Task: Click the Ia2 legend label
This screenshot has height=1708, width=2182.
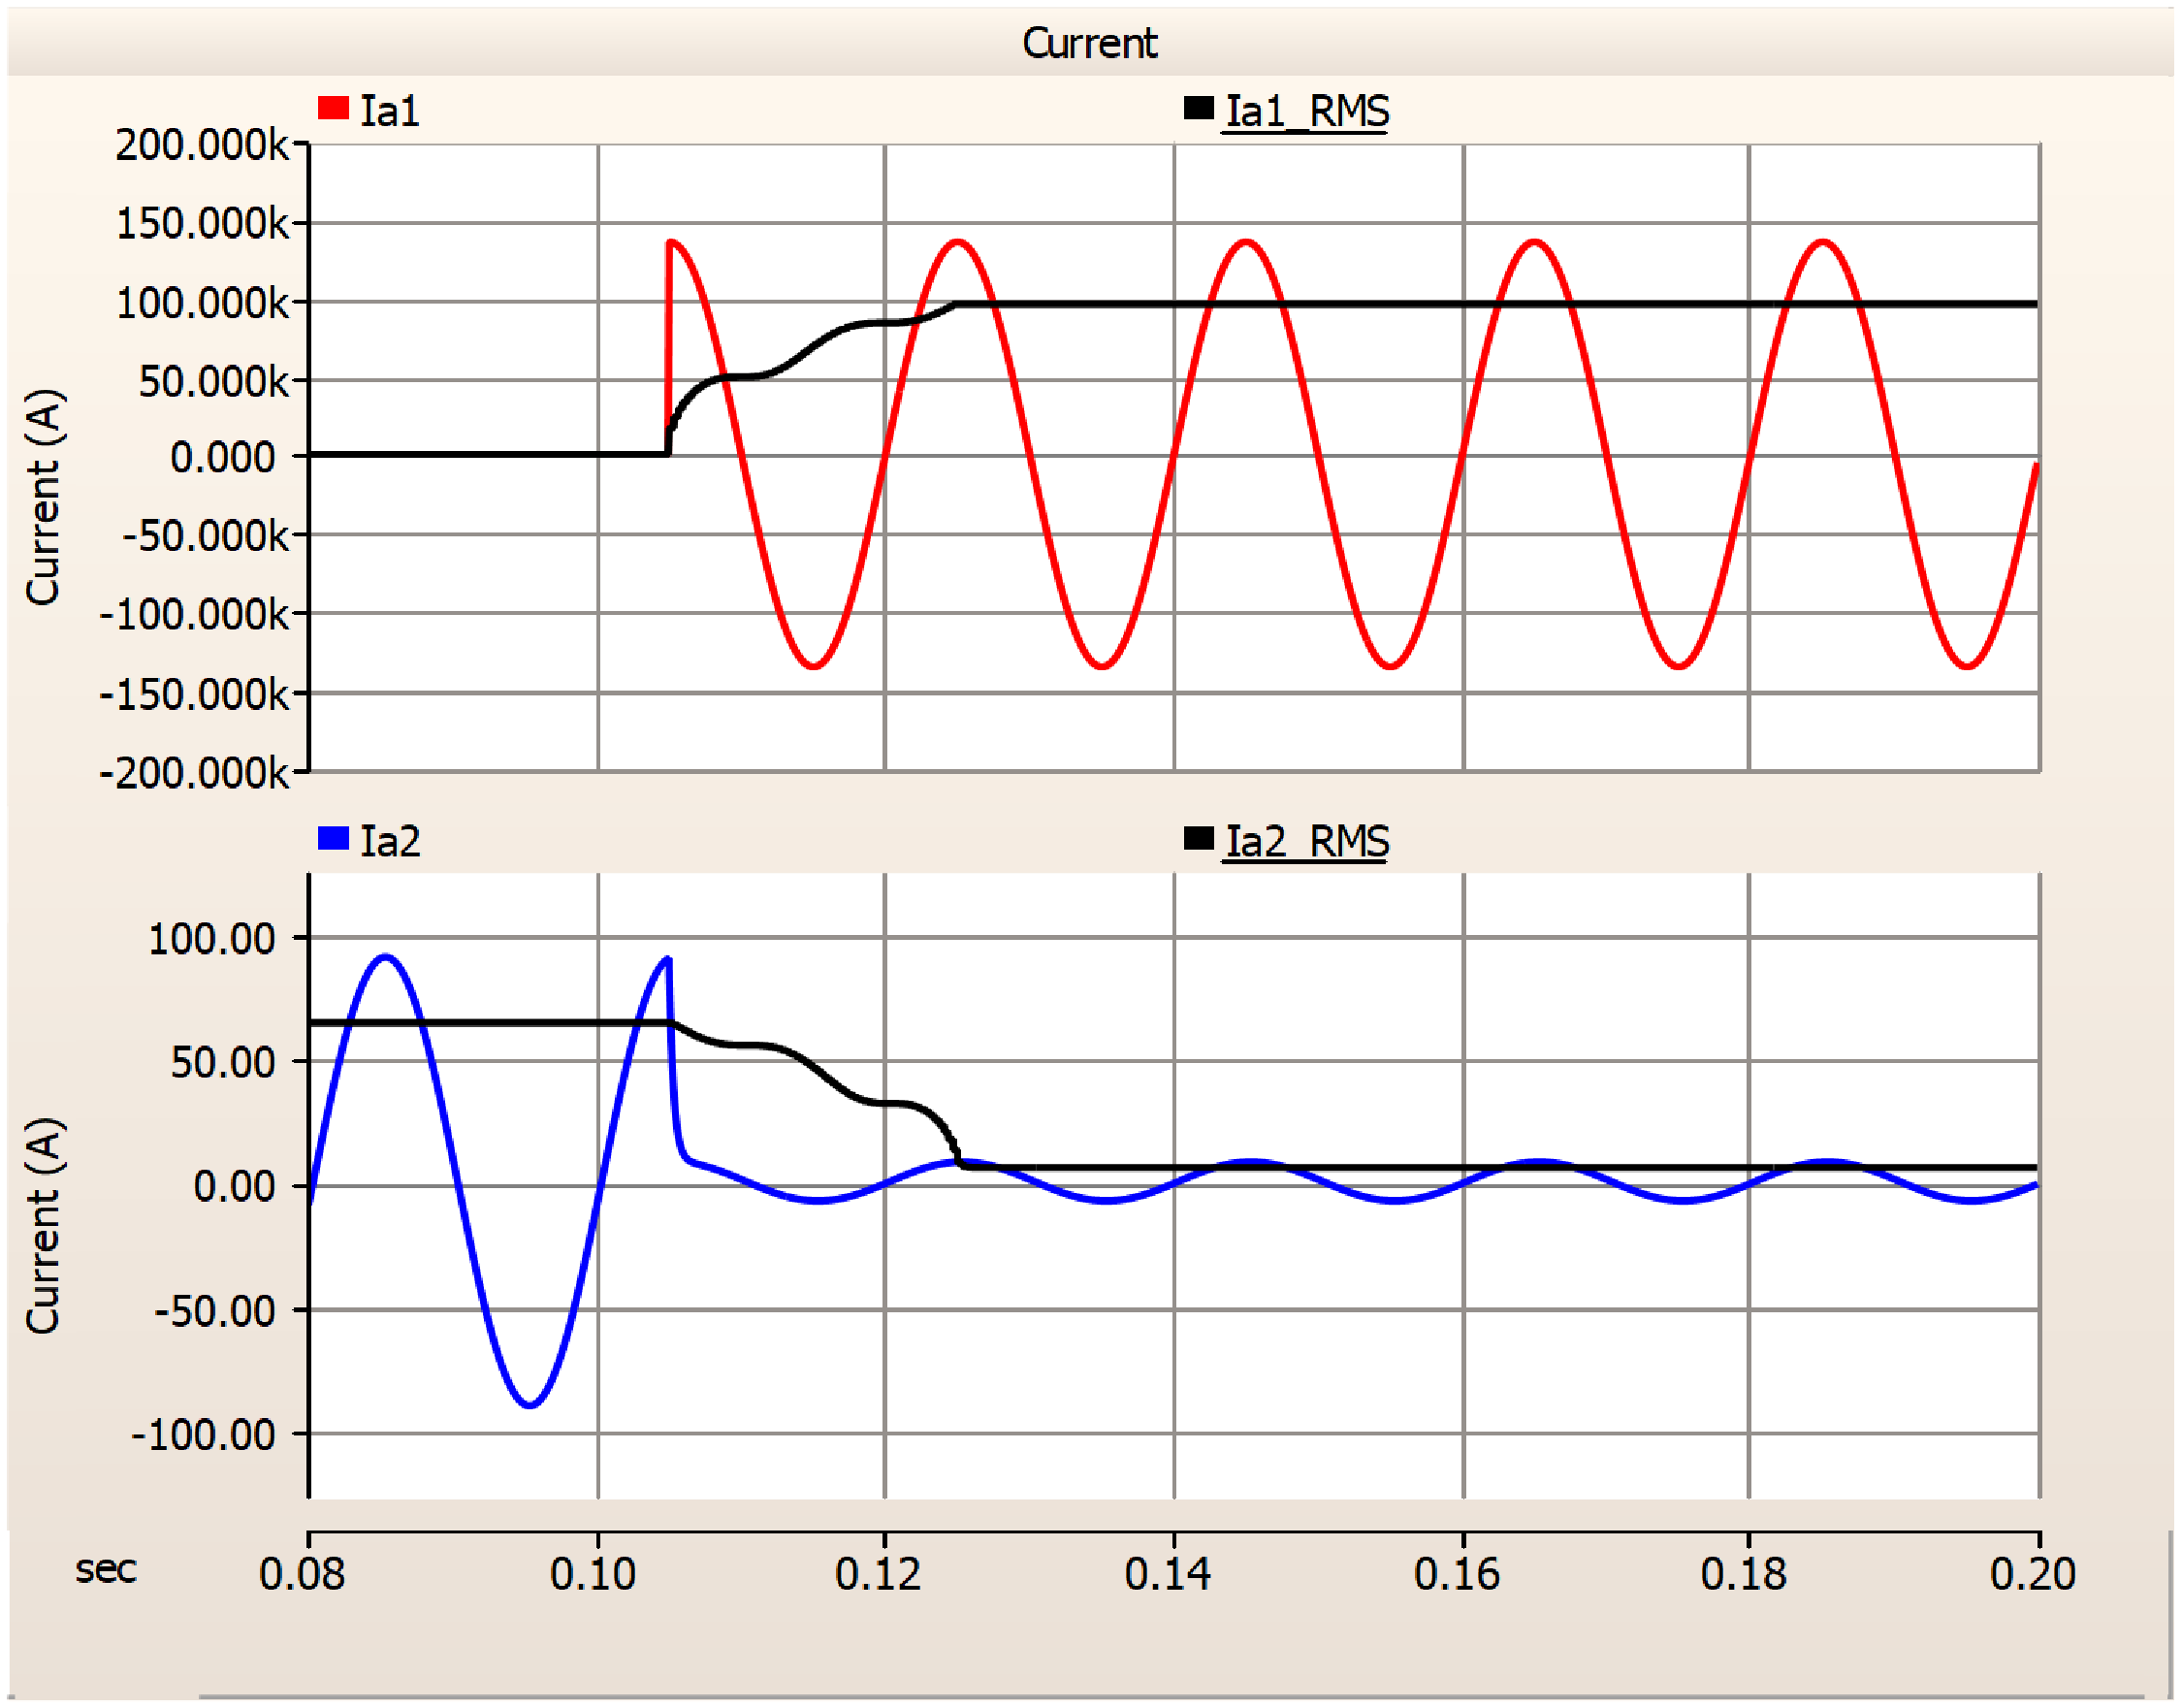Action: pos(390,841)
